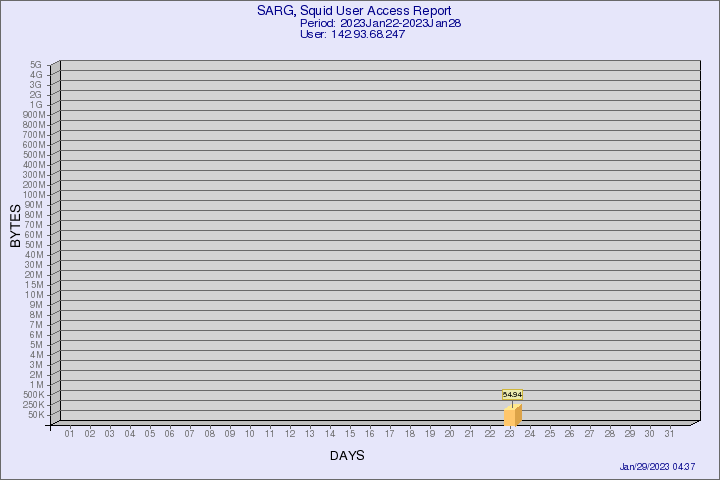Viewport: 720px width, 480px height.
Task: Click day 23 on the x-axis
Action: coord(510,434)
